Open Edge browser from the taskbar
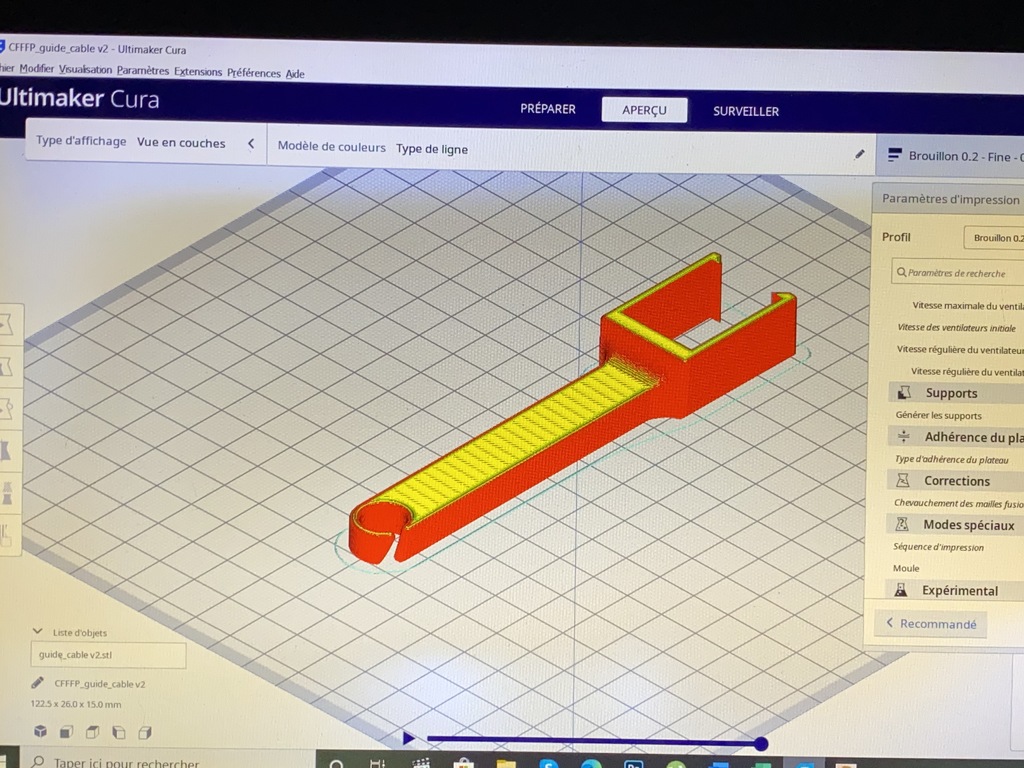This screenshot has width=1024, height=768. click(591, 763)
